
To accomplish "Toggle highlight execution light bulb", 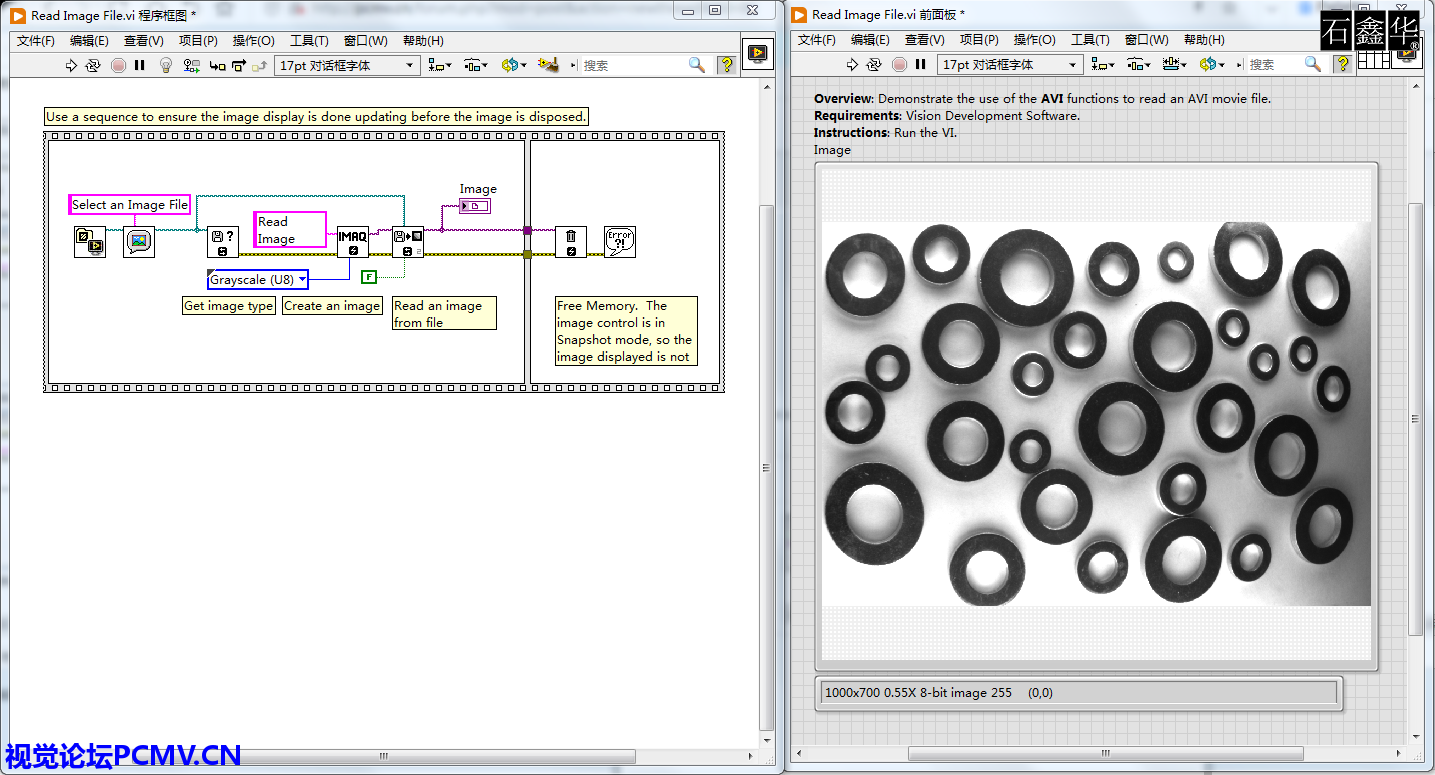I will pyautogui.click(x=167, y=65).
